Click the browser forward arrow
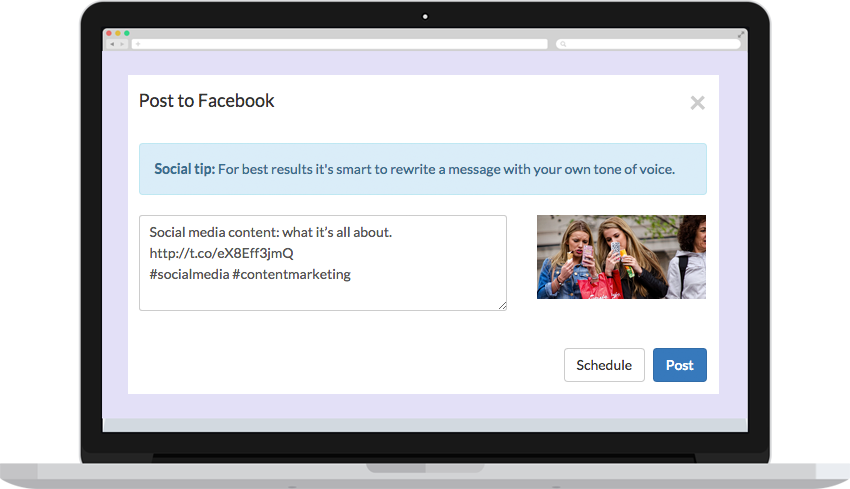The height and width of the screenshot is (489, 850). (122, 44)
